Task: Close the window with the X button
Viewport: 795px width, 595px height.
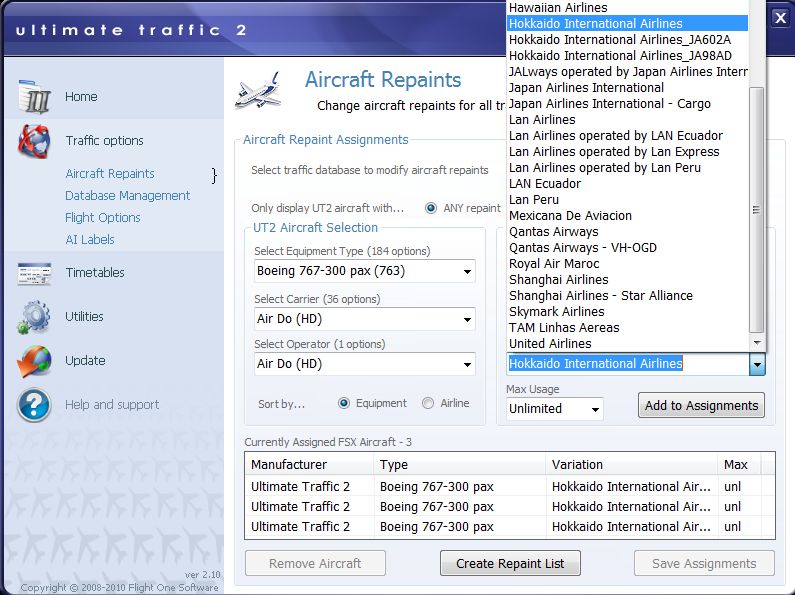Action: pyautogui.click(x=780, y=18)
